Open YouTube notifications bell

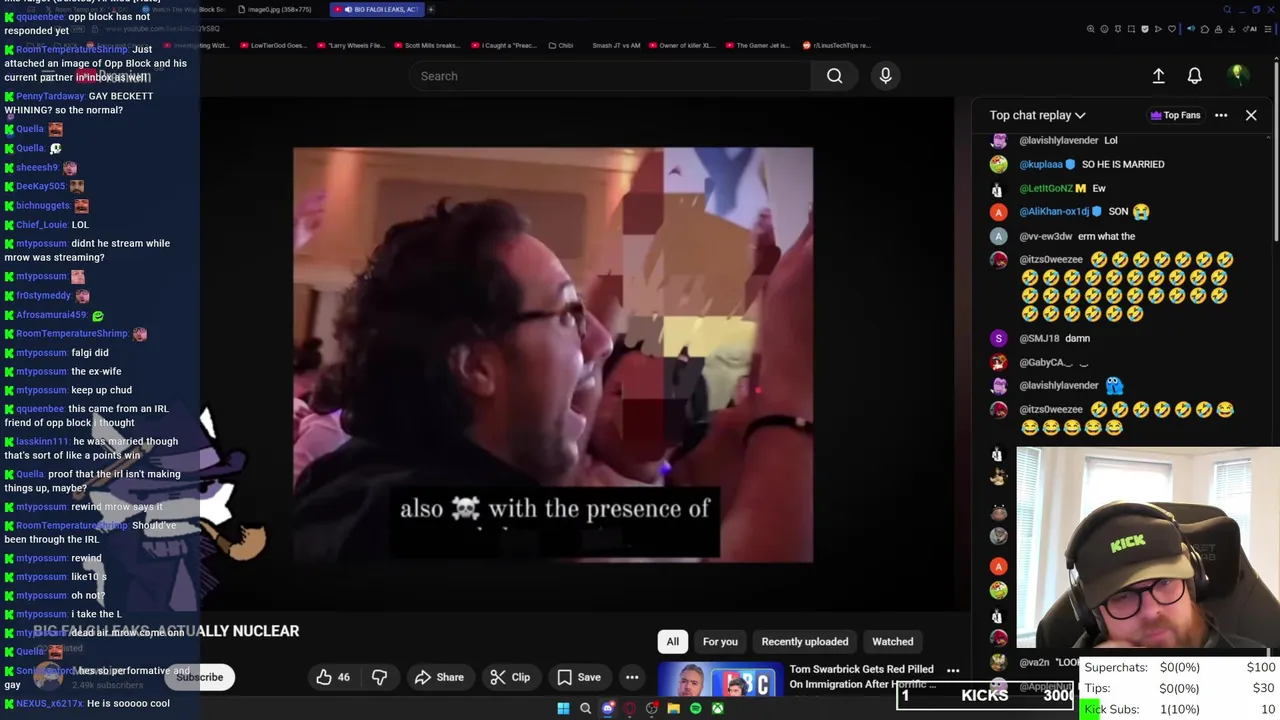pyautogui.click(x=1194, y=76)
